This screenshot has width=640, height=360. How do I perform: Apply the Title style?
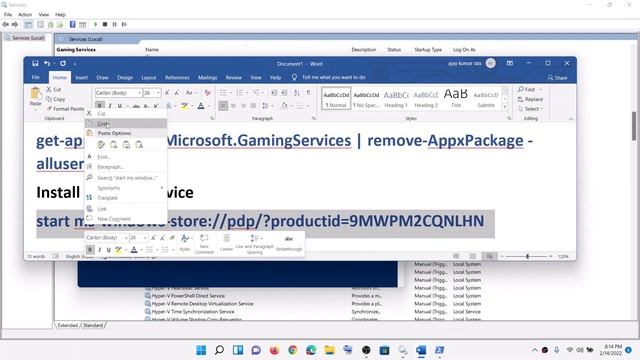tap(456, 98)
